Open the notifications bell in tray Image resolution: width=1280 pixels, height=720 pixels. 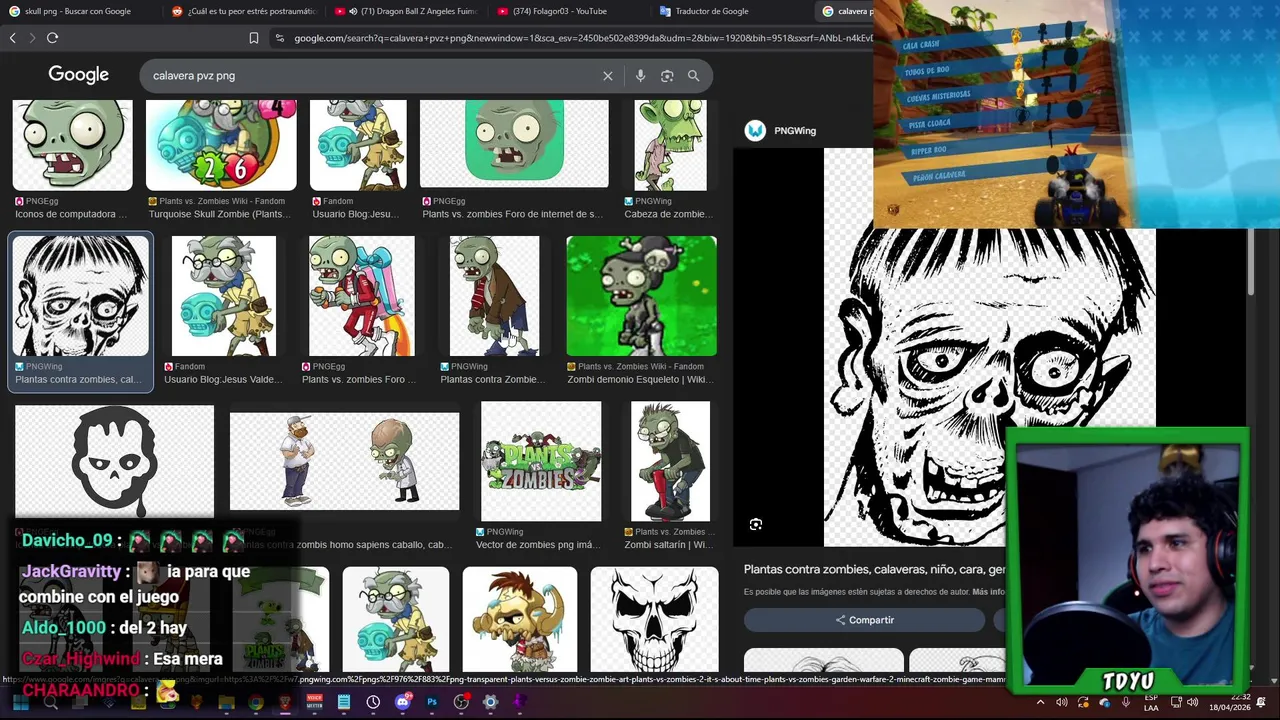click(1261, 702)
